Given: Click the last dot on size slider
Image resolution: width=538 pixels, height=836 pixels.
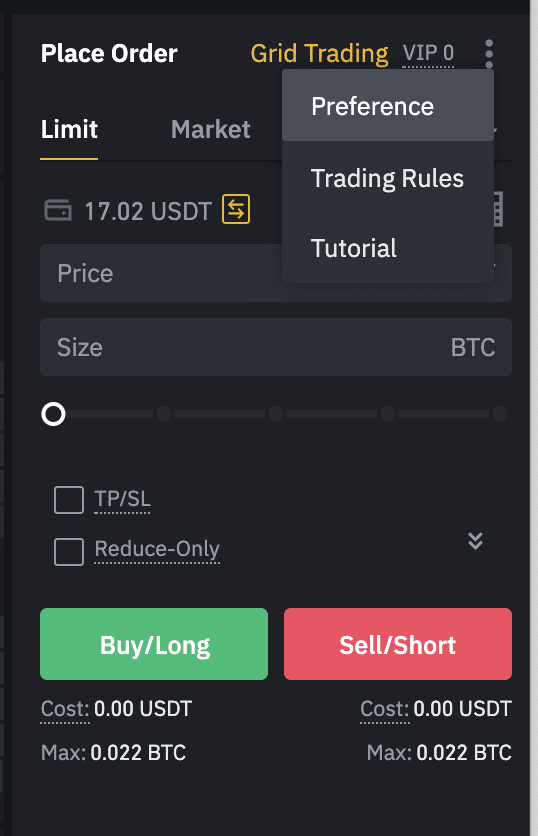Looking at the screenshot, I should click(500, 414).
